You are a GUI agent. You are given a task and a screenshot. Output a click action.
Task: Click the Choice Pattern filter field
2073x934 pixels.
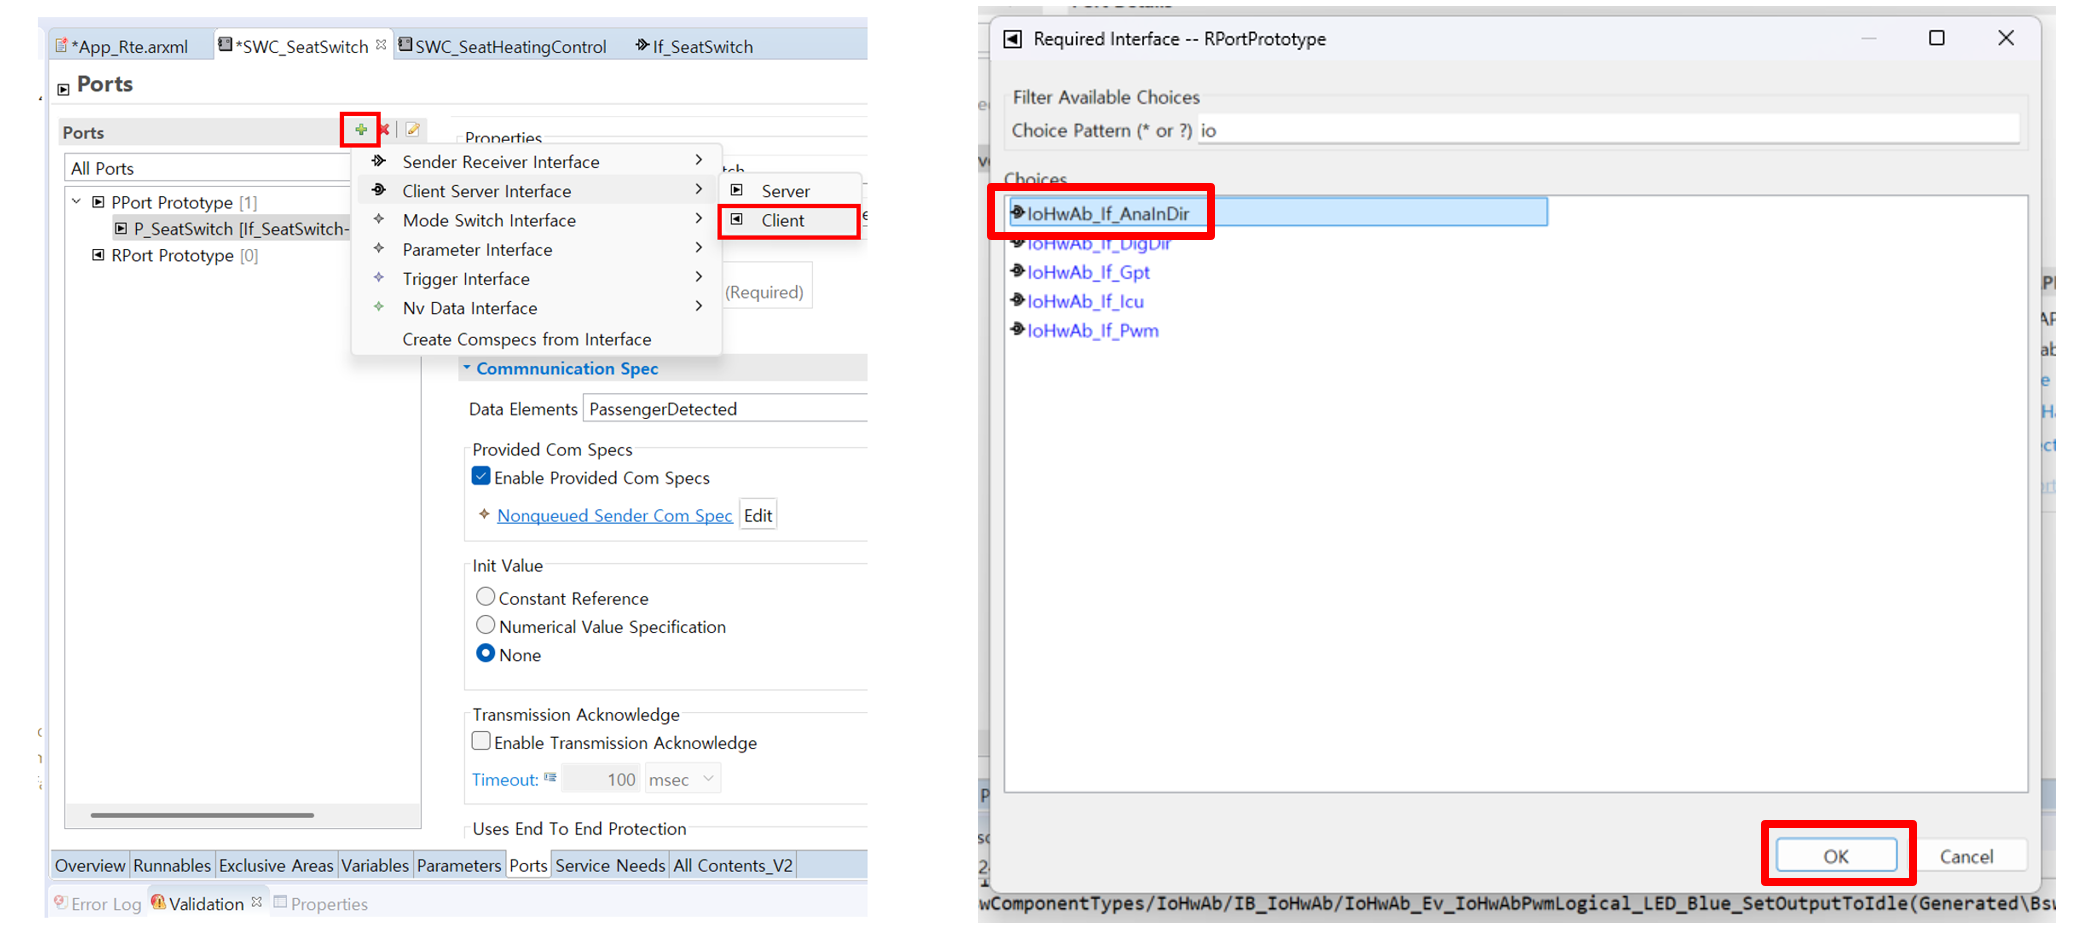pos(1606,130)
